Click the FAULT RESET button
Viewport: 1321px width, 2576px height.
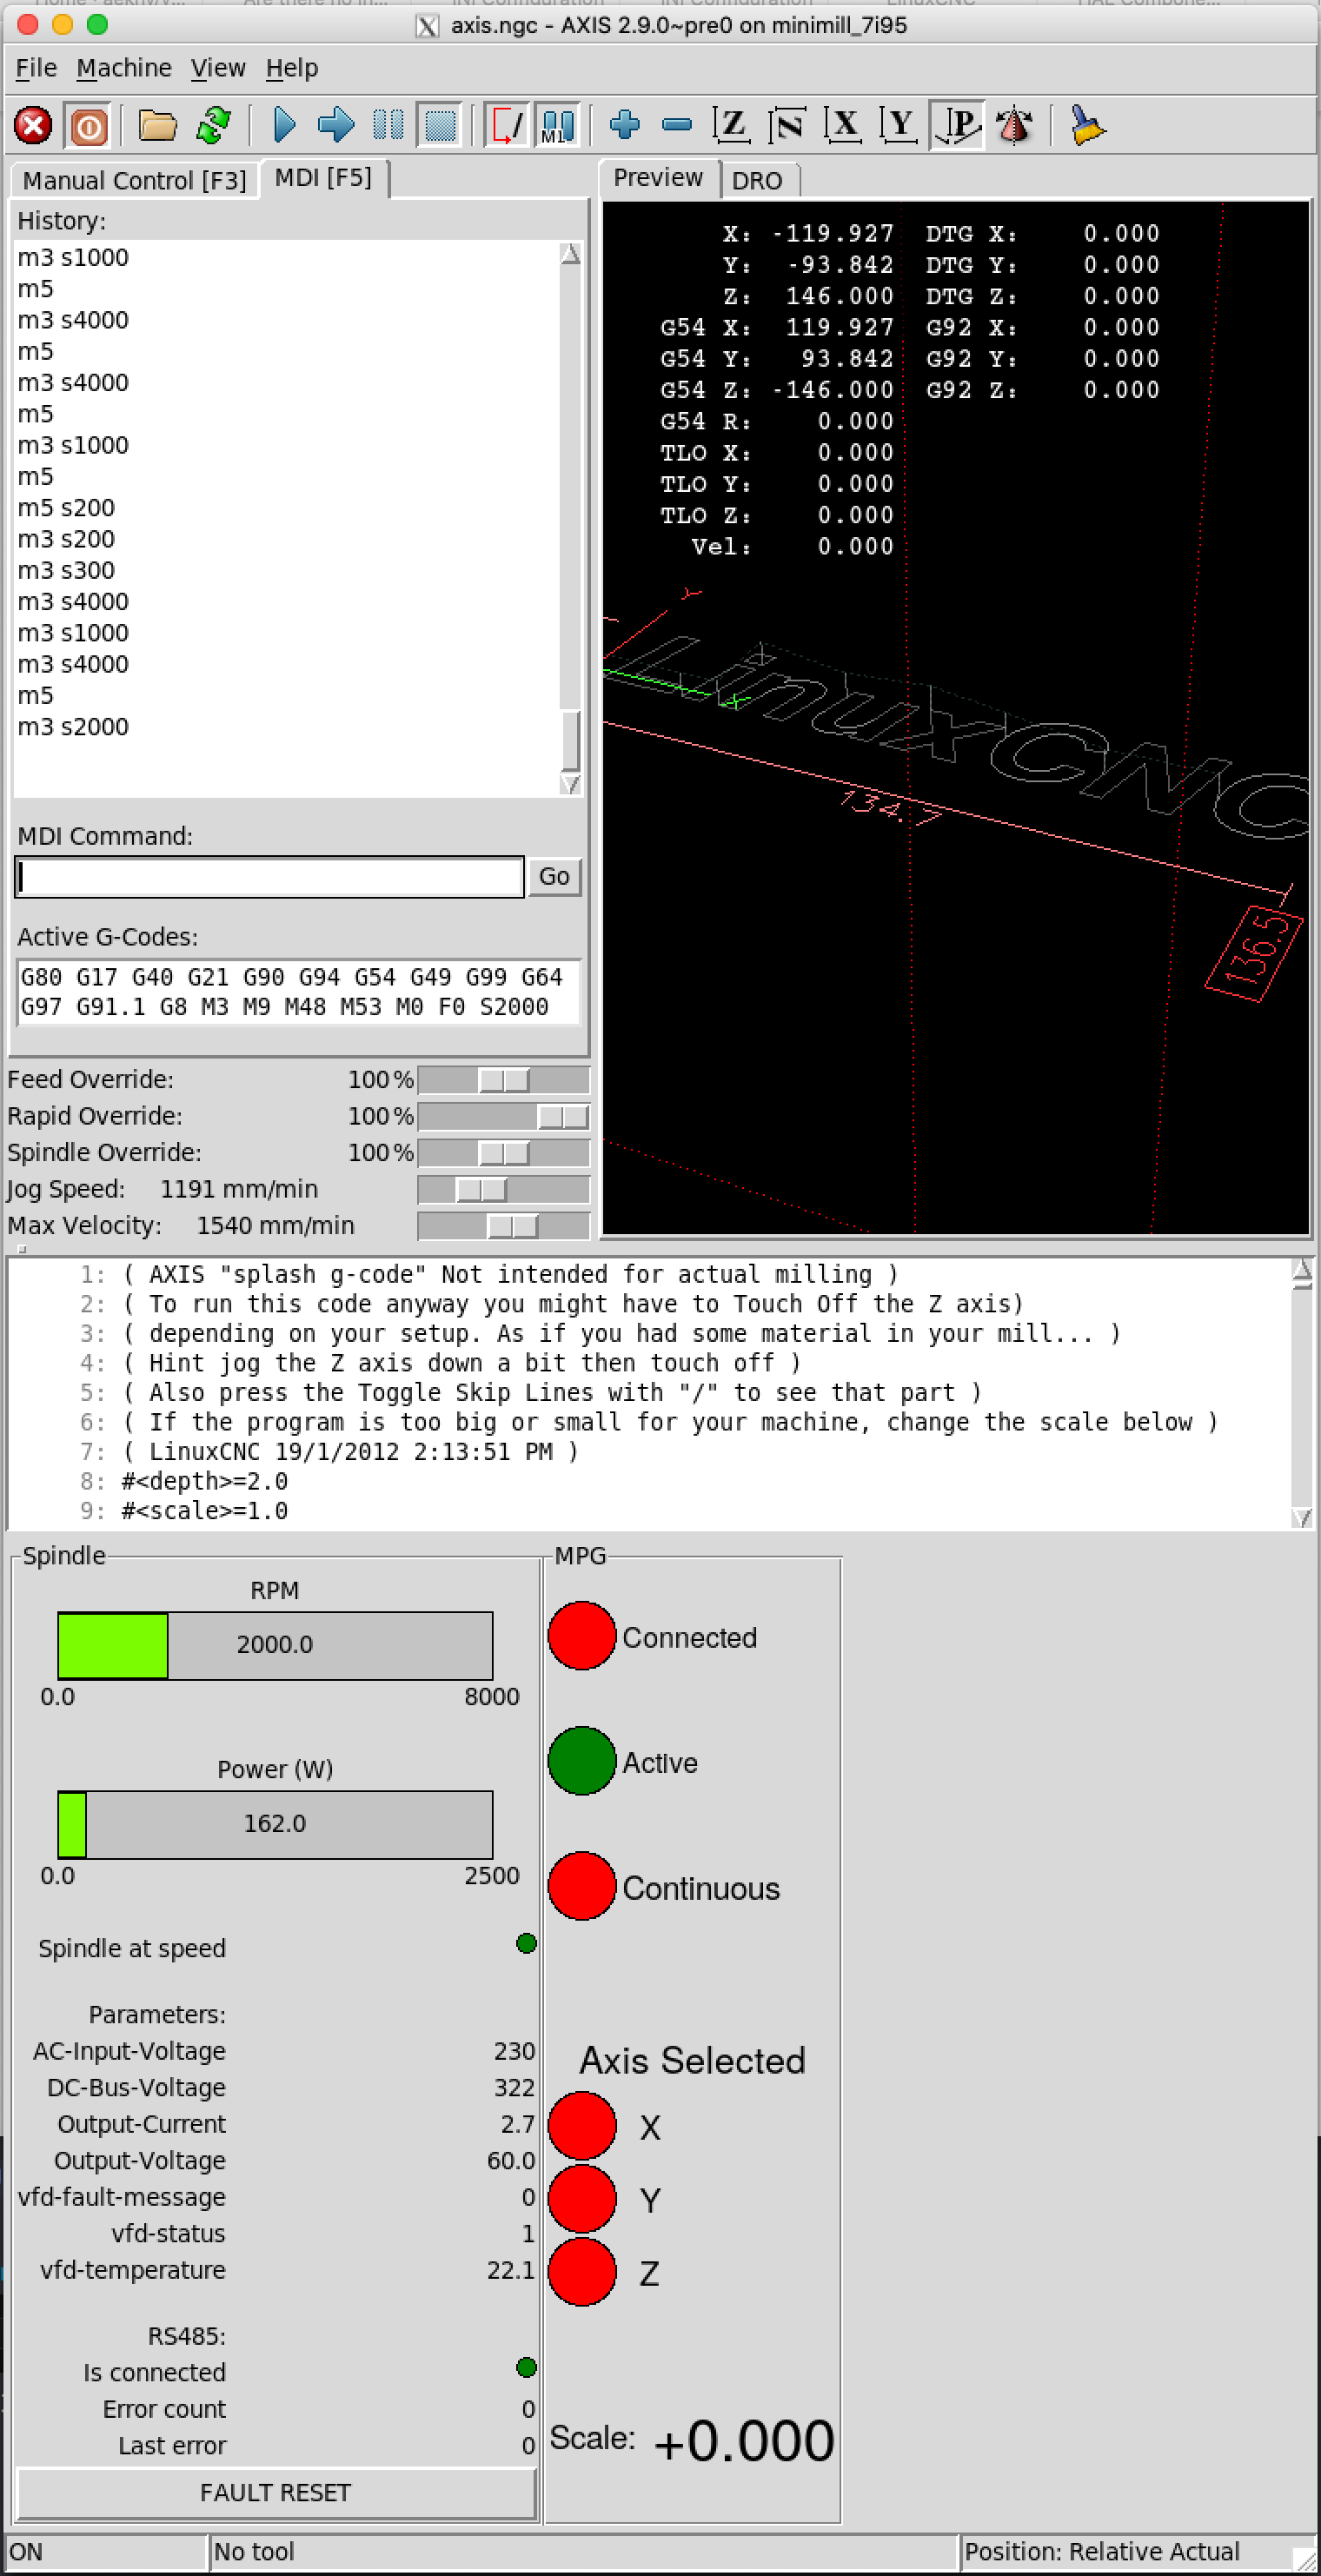276,2492
